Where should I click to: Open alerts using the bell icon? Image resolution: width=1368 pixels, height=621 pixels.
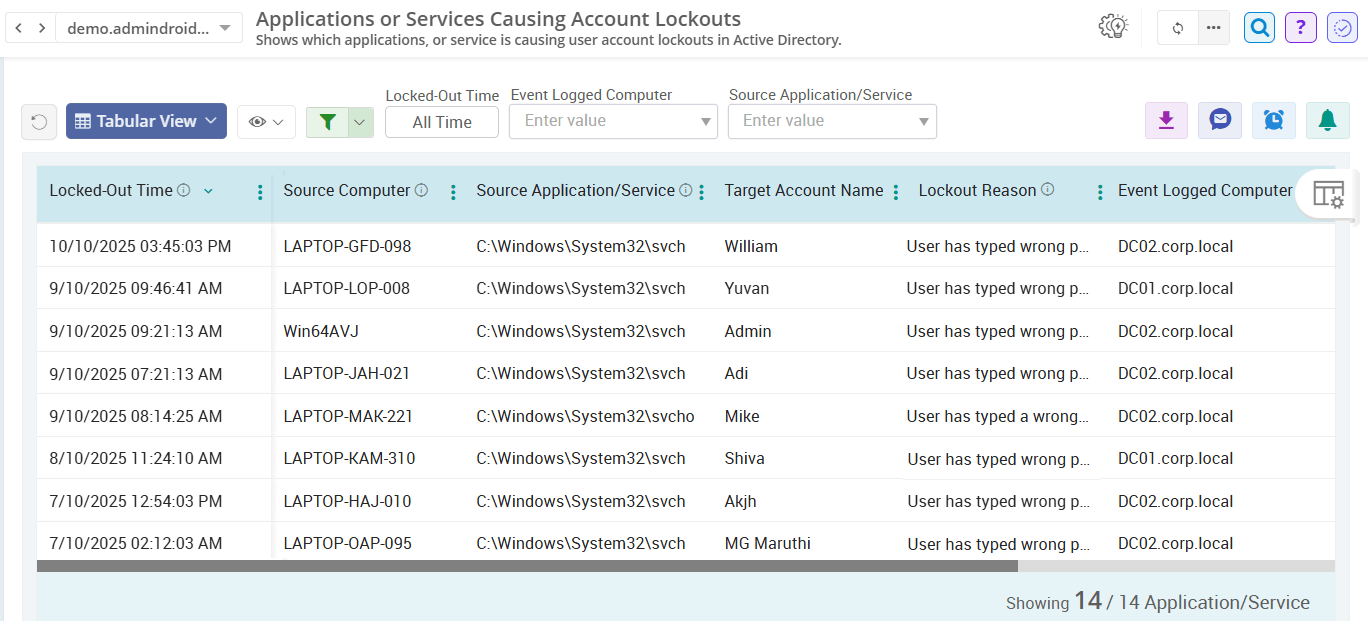click(1327, 119)
